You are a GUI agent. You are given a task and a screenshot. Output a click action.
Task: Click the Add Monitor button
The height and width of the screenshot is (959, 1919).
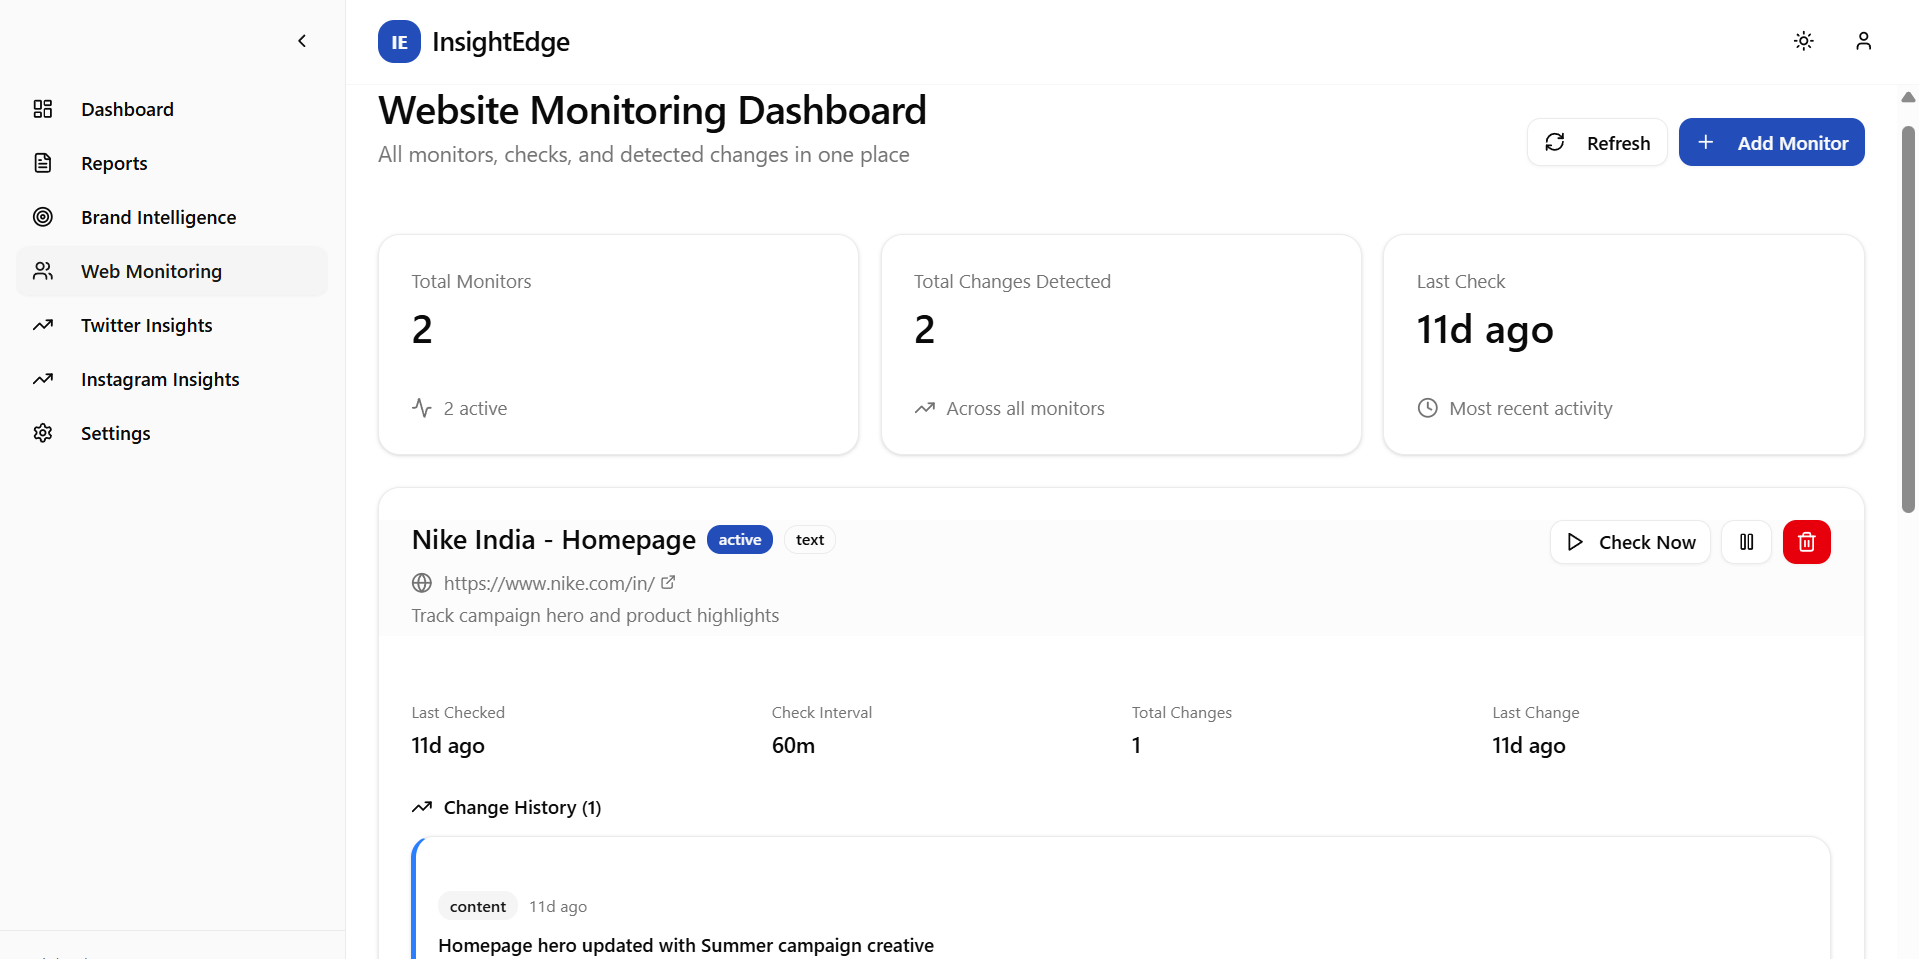click(x=1771, y=142)
